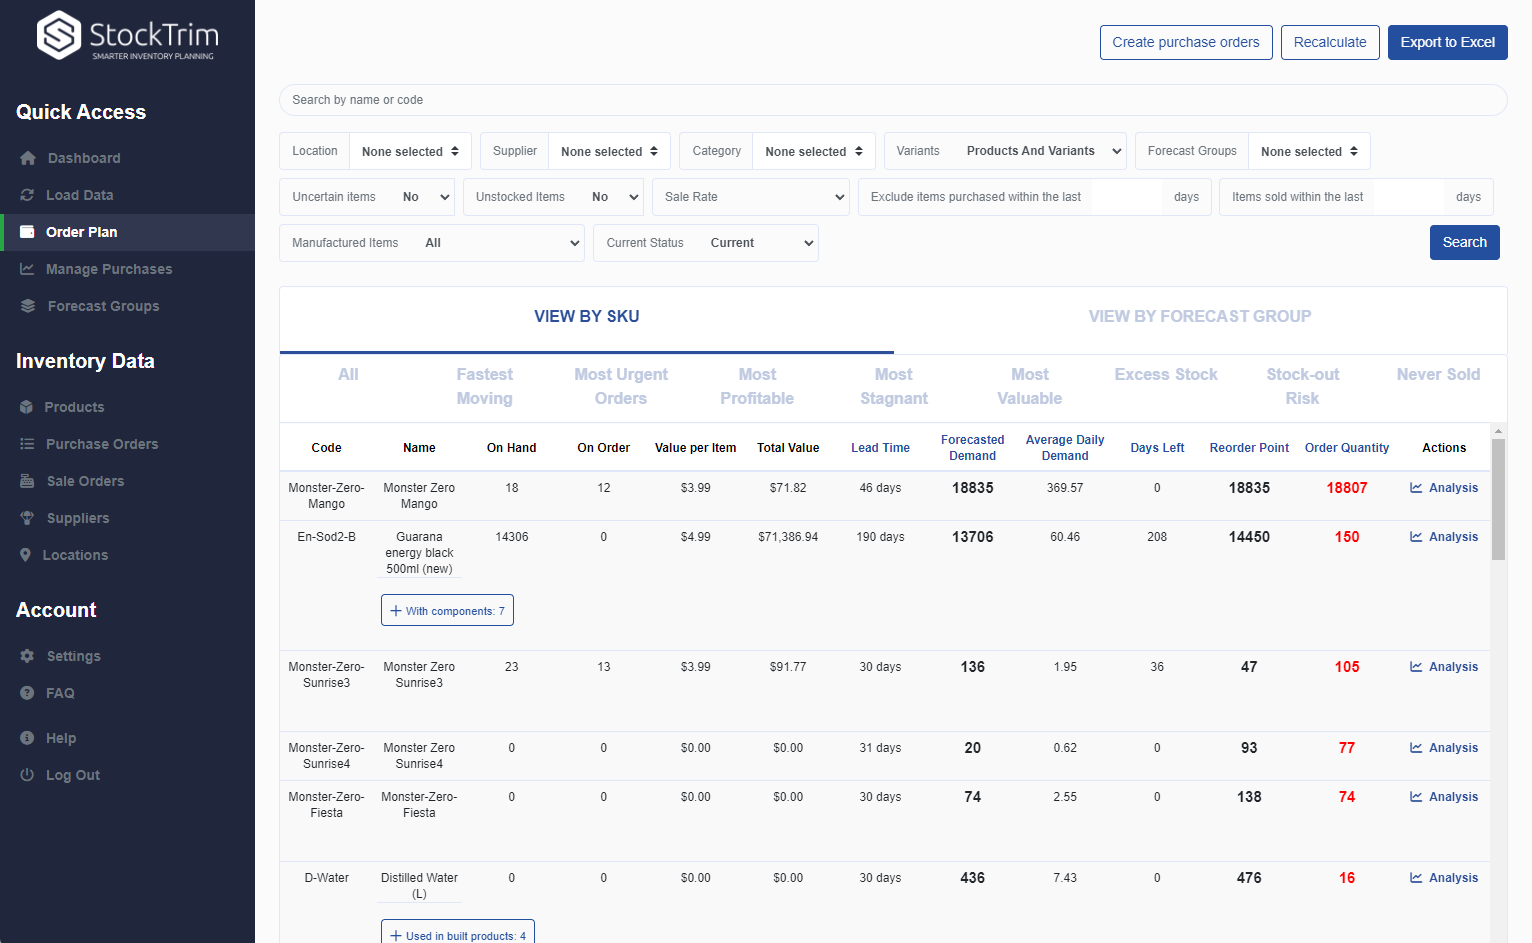This screenshot has width=1532, height=943.
Task: Click the Recalculate button
Action: click(x=1330, y=42)
